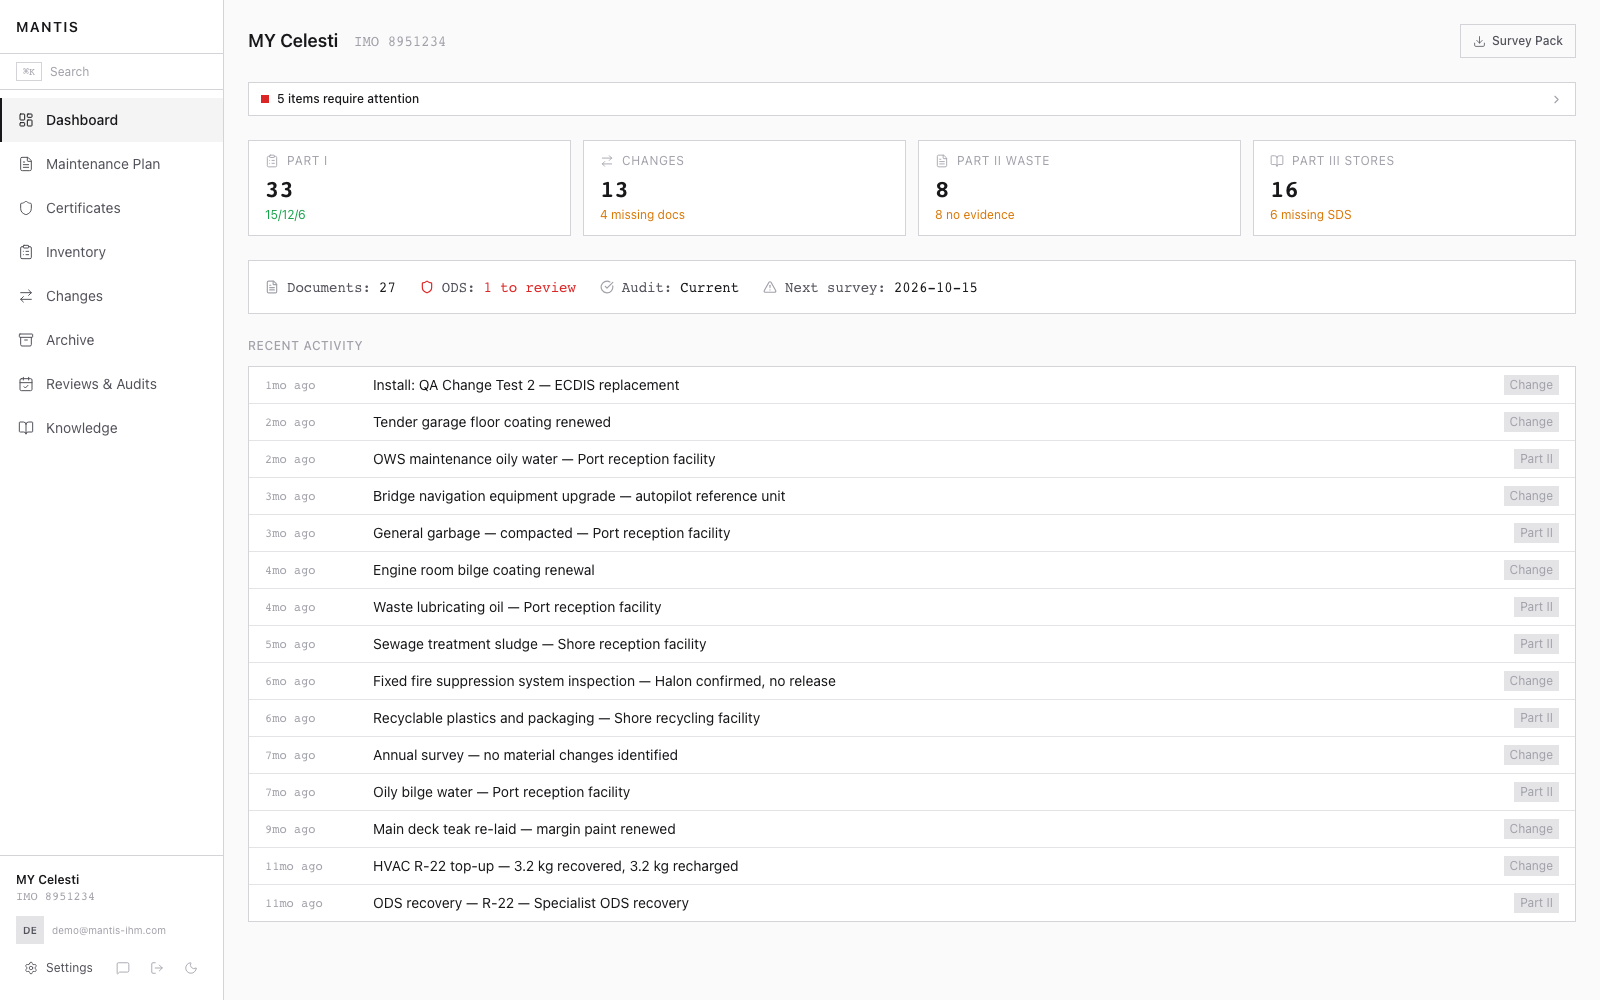The height and width of the screenshot is (1000, 1600).
Task: Open the Dashboard menu item
Action: pos(112,120)
